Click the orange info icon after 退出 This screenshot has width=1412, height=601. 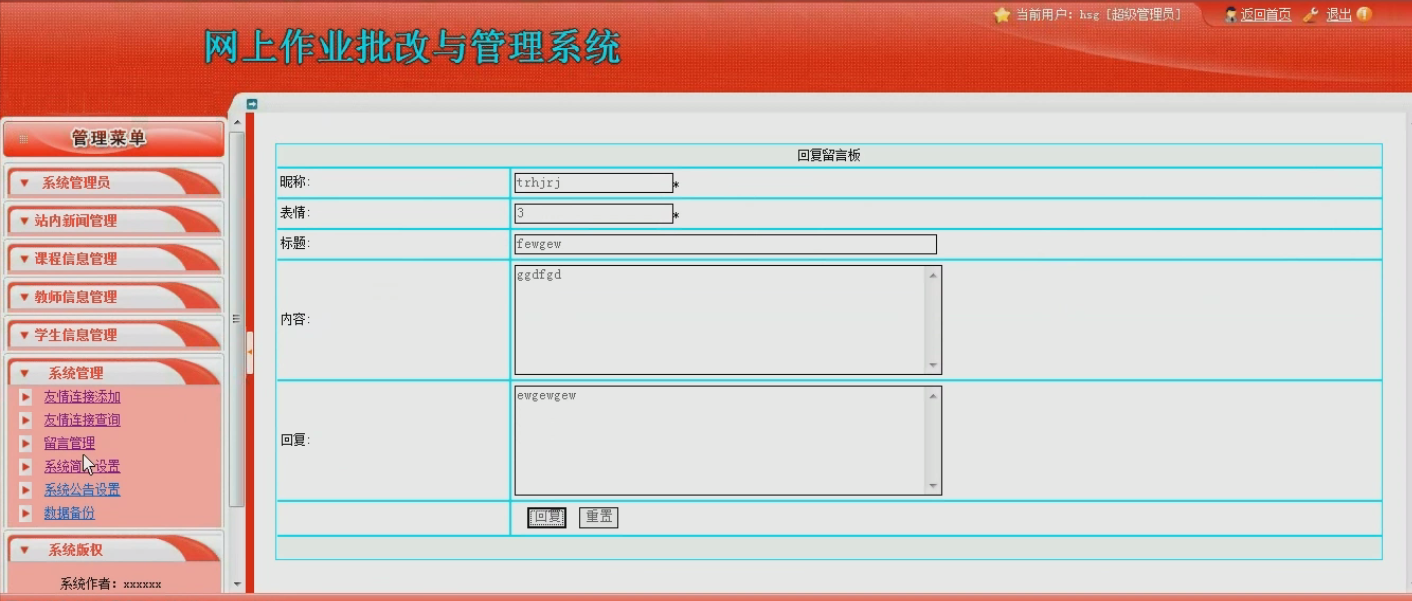point(1364,14)
